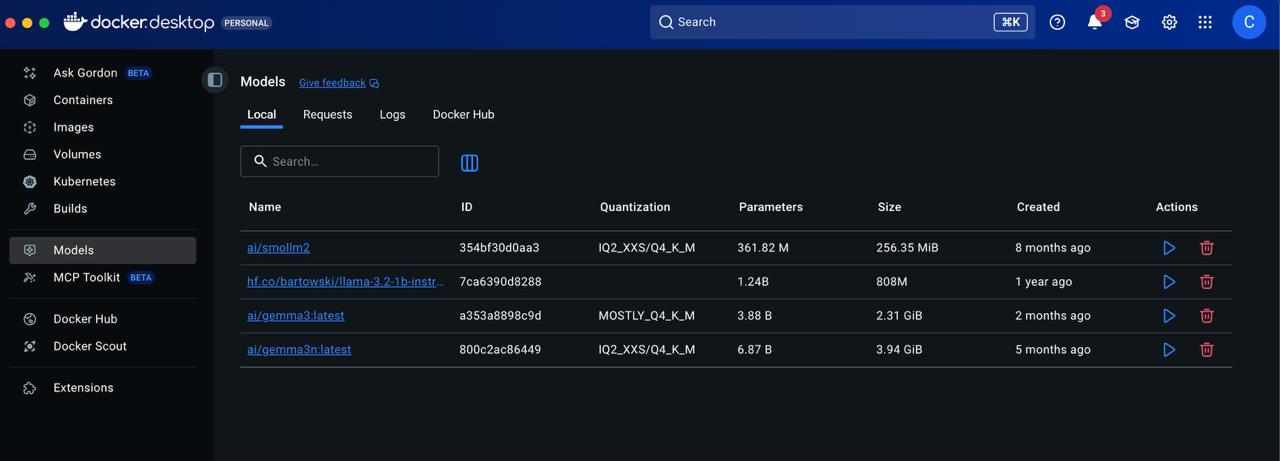
Task: Click the Ask Gordon sparkle icon
Action: pyautogui.click(x=30, y=73)
